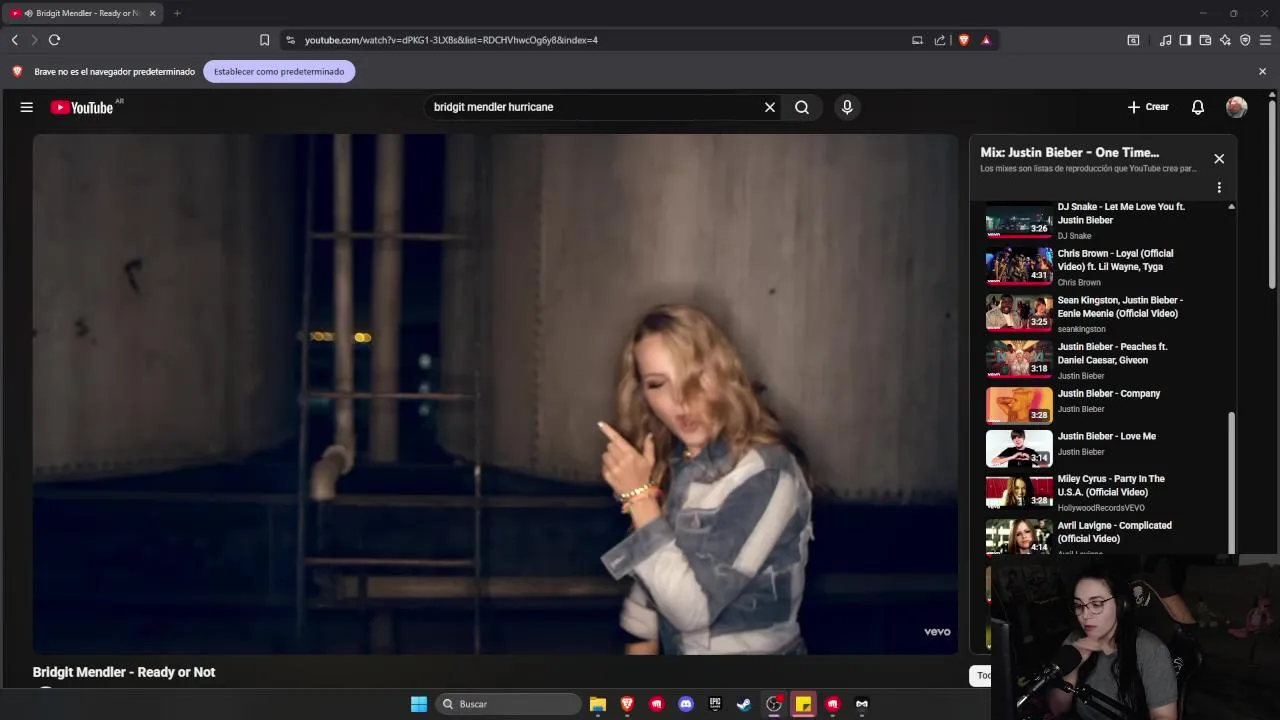Open File Explorer from taskbar

[x=598, y=704]
